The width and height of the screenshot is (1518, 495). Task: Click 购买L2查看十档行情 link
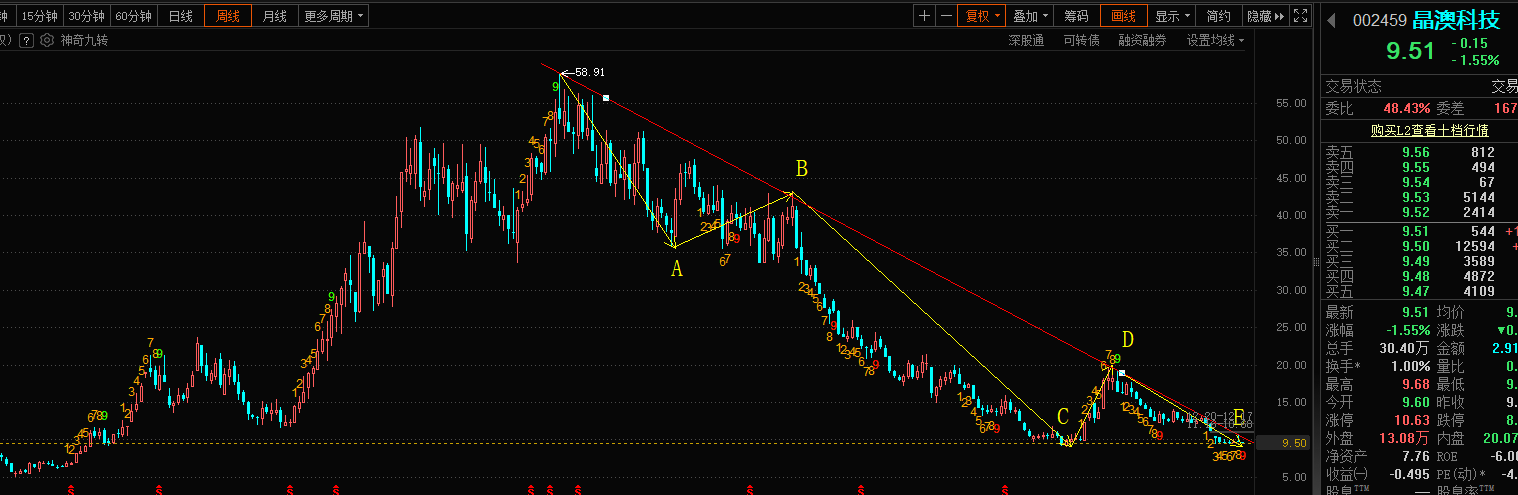[x=1429, y=130]
